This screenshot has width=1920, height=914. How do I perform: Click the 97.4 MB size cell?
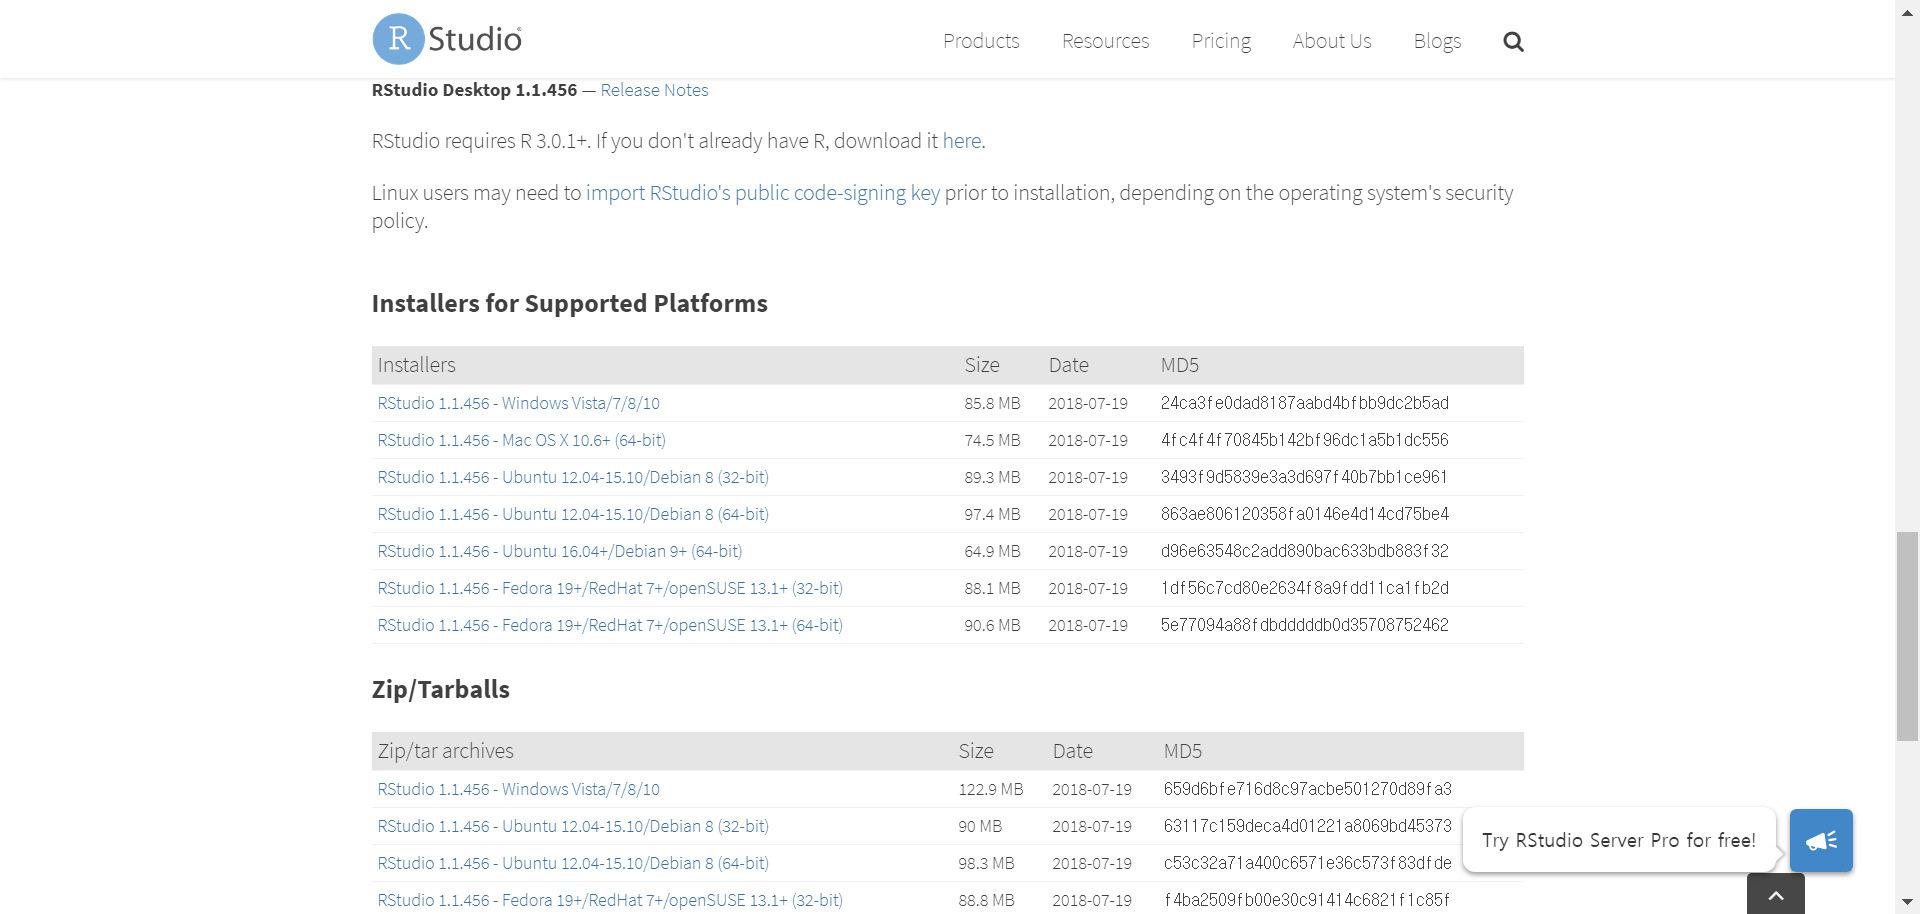click(x=992, y=514)
